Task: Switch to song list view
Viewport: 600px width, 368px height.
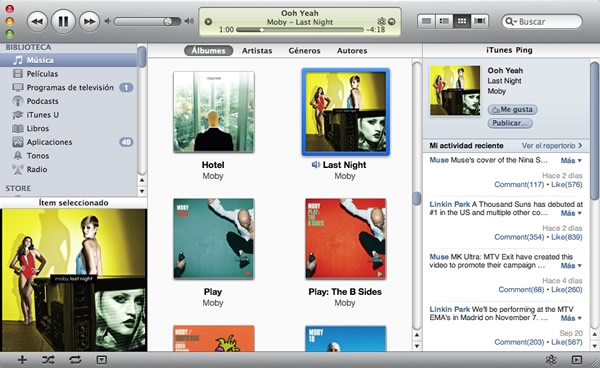Action: click(426, 21)
